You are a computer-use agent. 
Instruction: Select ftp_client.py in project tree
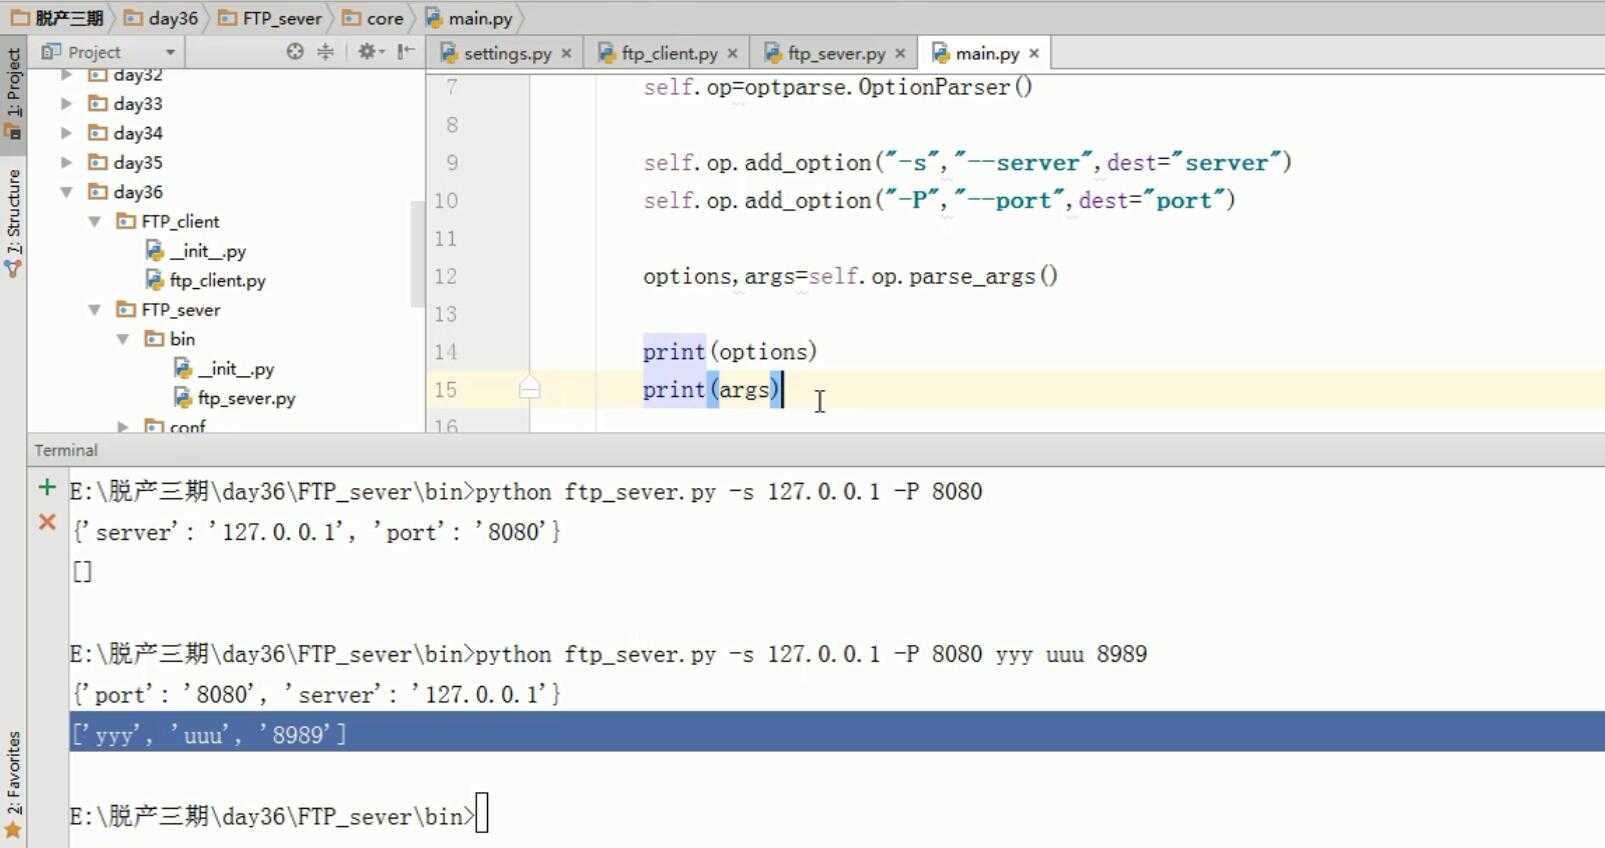(206, 280)
